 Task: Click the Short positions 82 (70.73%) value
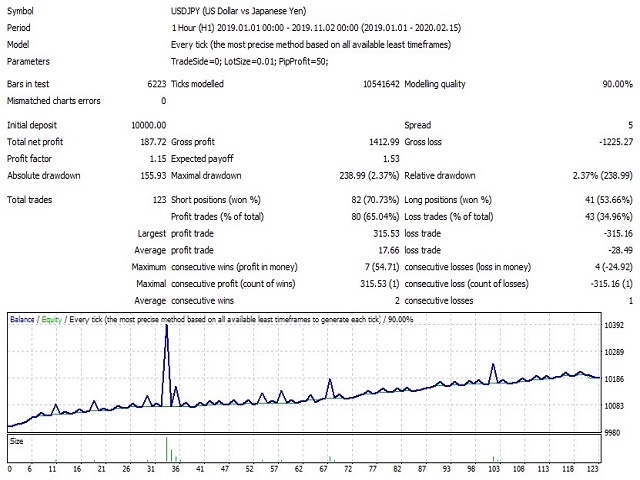(x=375, y=200)
